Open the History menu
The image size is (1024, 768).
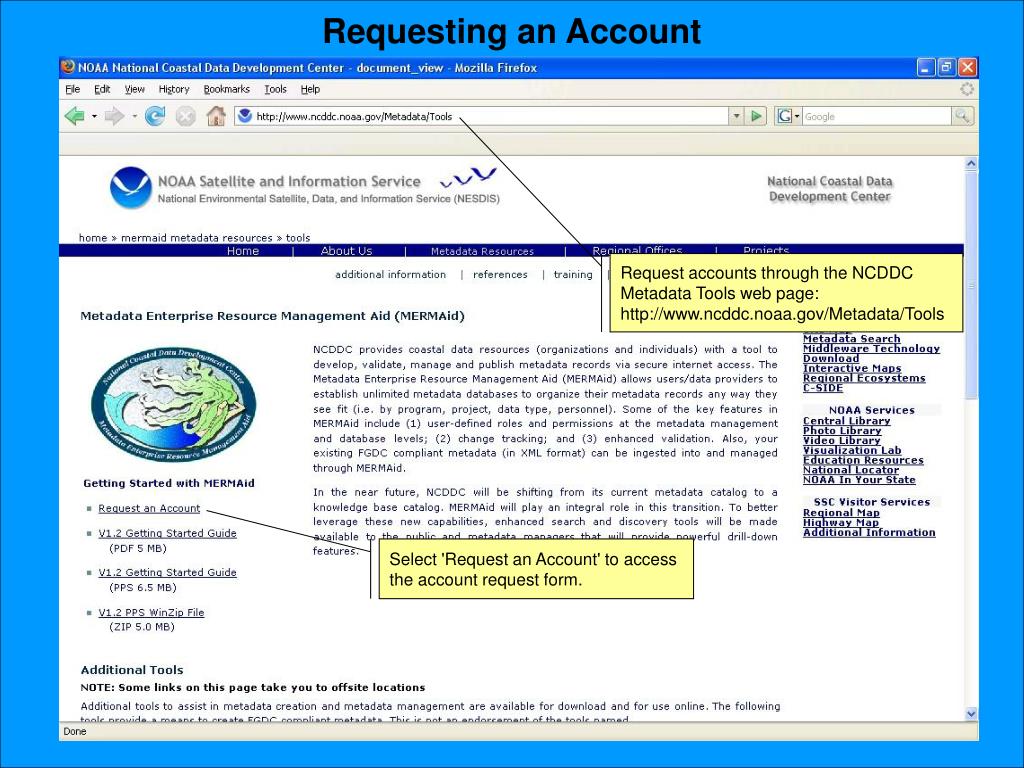(174, 89)
